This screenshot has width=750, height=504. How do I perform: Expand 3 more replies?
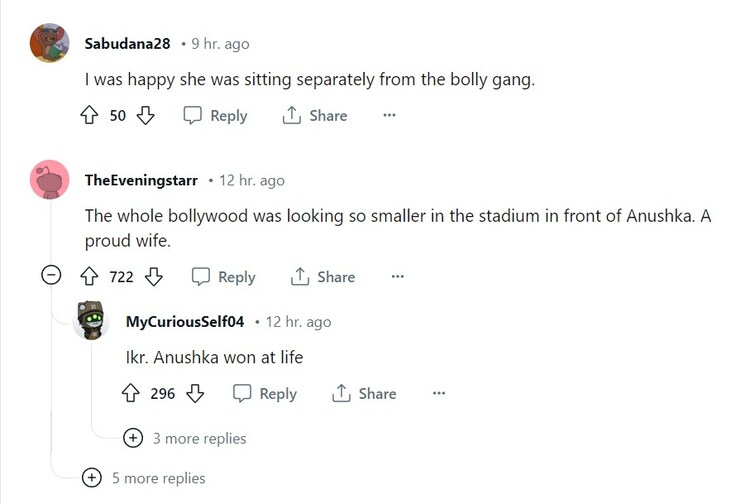133,438
